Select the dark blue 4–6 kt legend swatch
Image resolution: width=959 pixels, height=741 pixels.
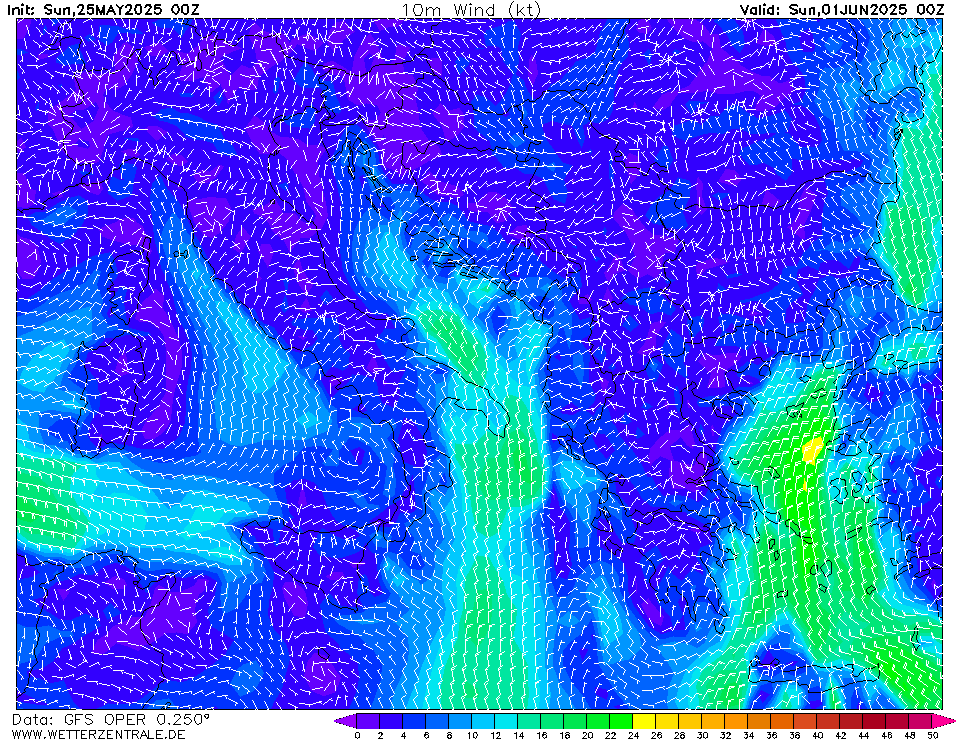[414, 721]
